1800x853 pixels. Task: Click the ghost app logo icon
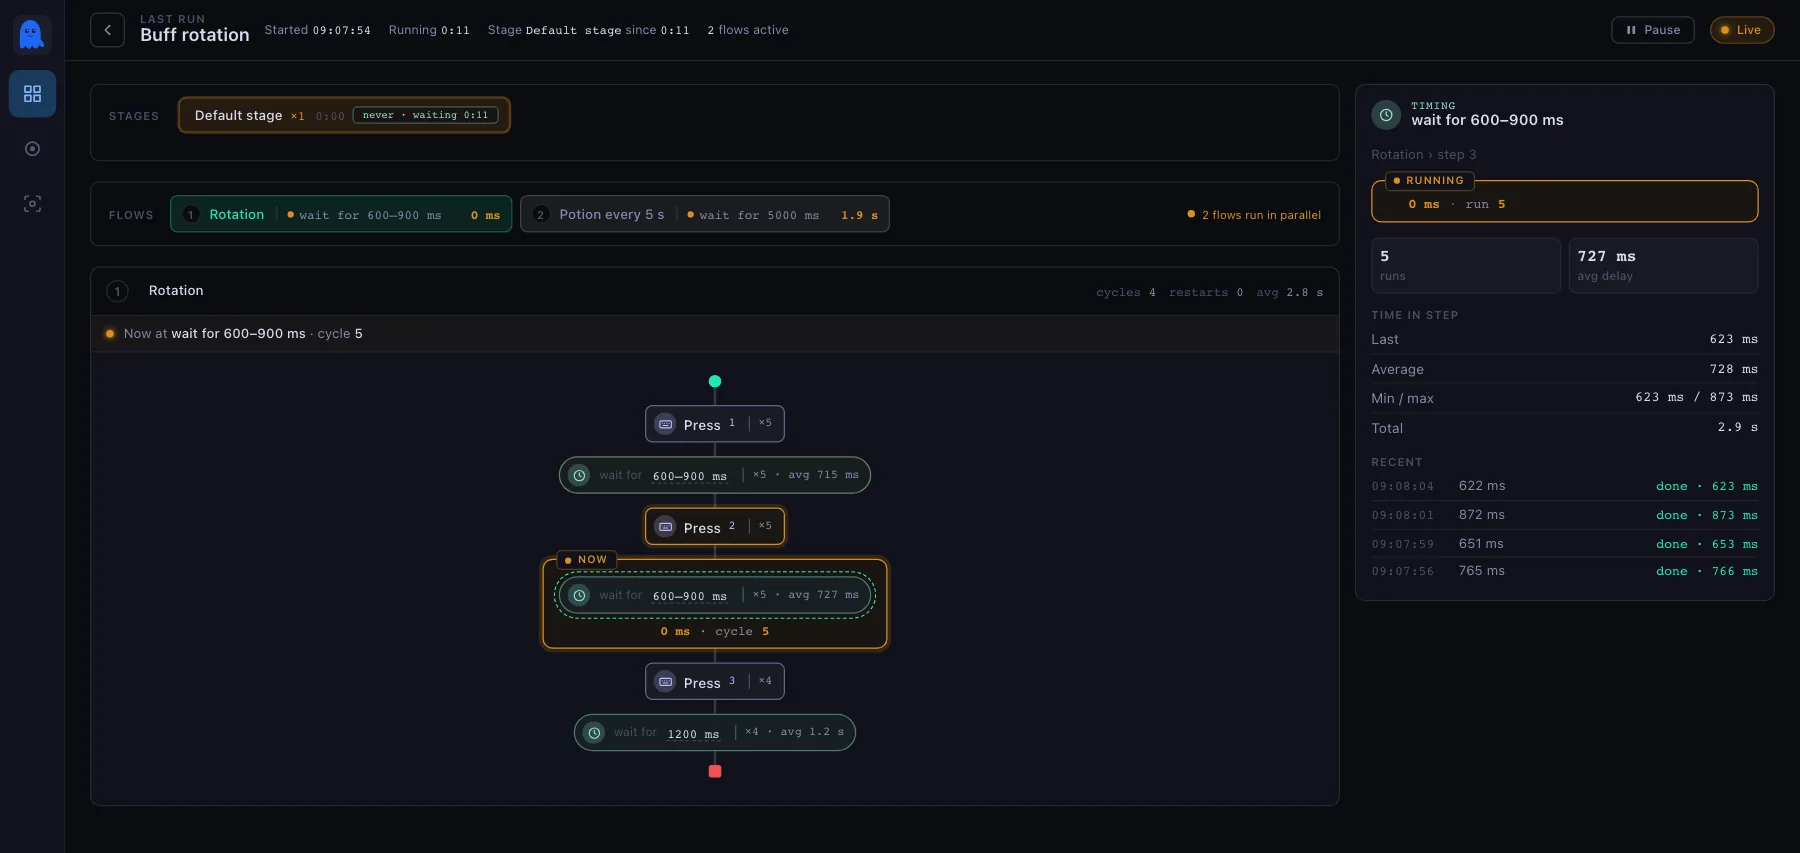32,34
